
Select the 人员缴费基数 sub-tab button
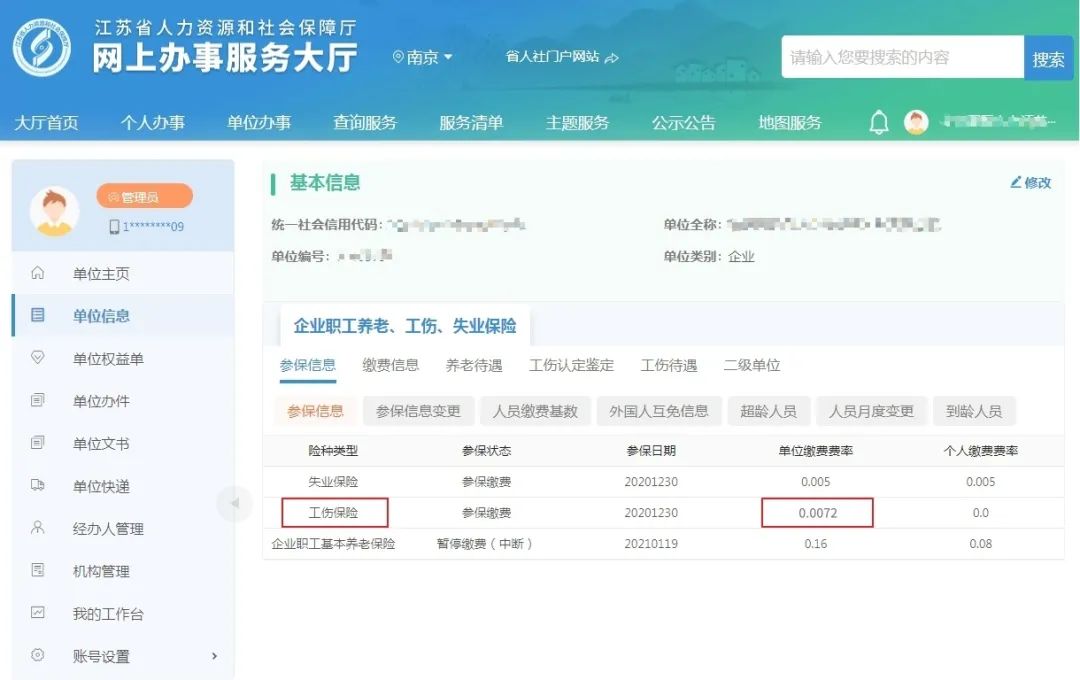(535, 411)
